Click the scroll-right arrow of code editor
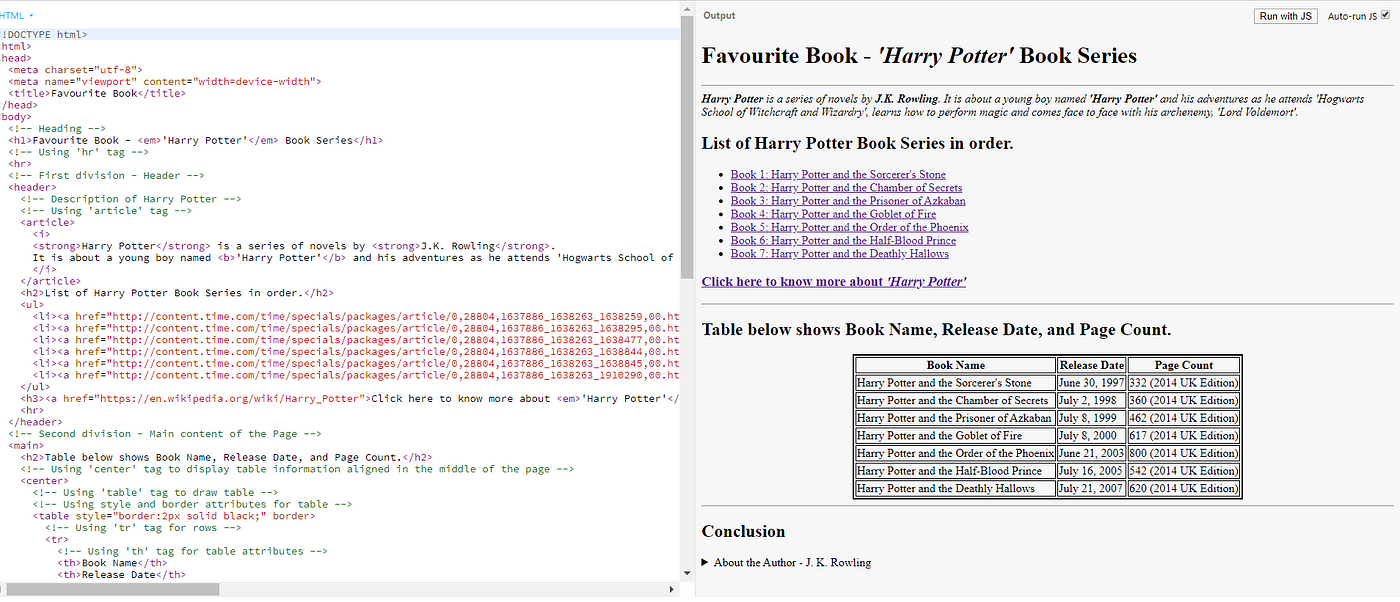The image size is (1400, 602). (674, 589)
